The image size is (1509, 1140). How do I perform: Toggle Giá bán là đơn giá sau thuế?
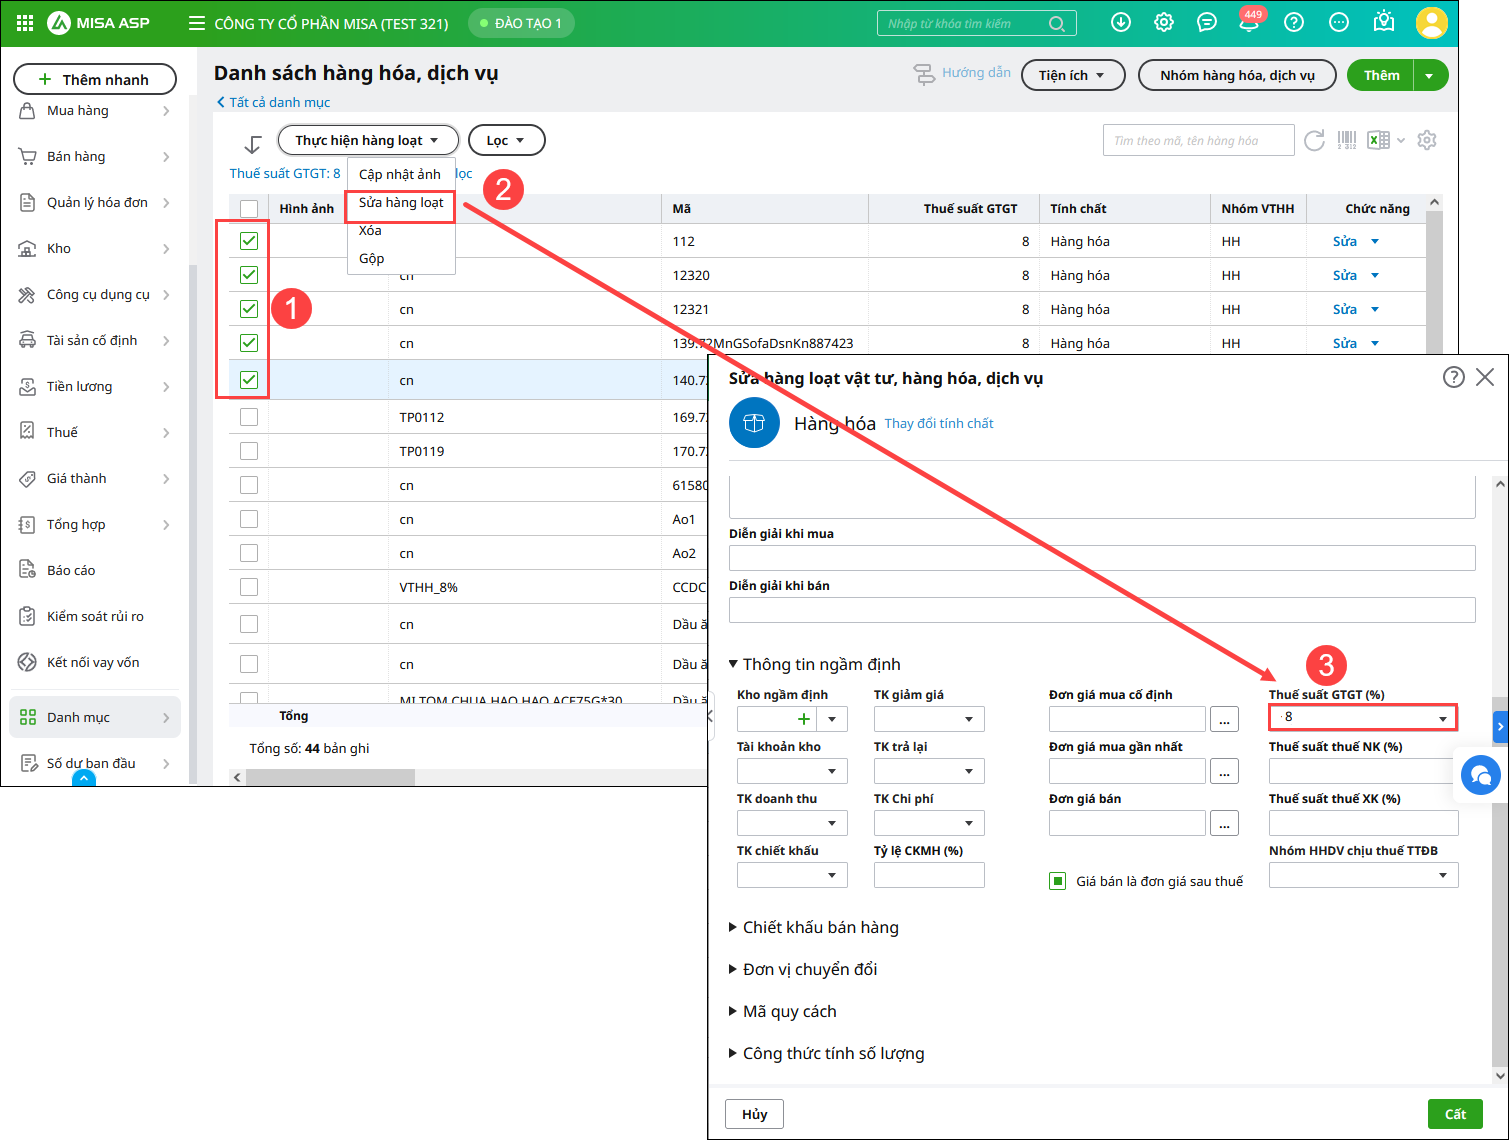(x=1057, y=881)
